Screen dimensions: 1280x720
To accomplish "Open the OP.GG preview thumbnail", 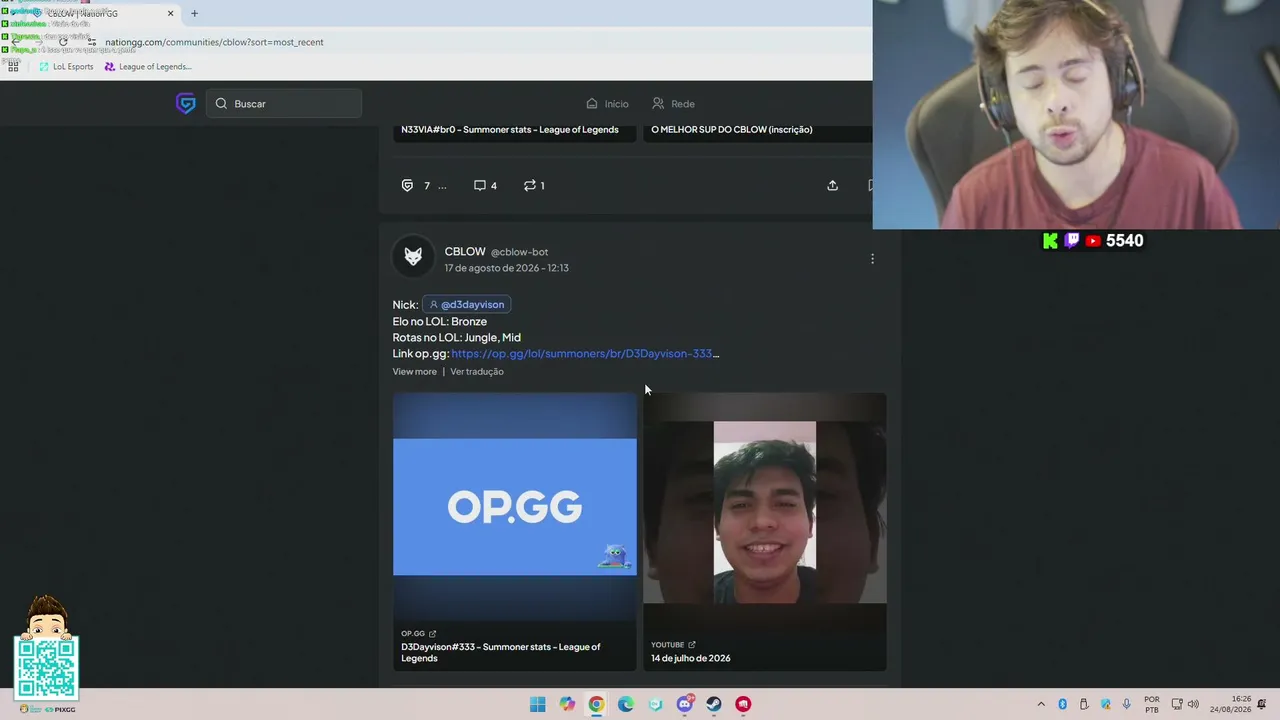I will [x=514, y=507].
